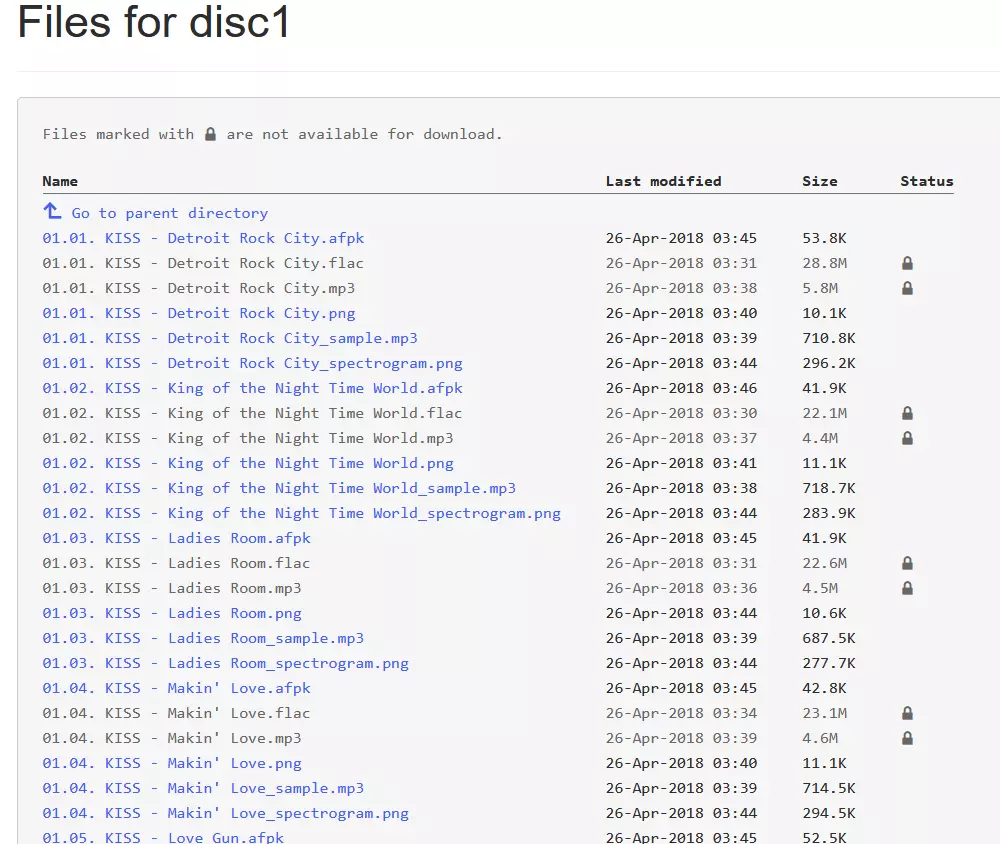
Task: Click date 26-Apr-2018 03:34
Action: point(681,713)
